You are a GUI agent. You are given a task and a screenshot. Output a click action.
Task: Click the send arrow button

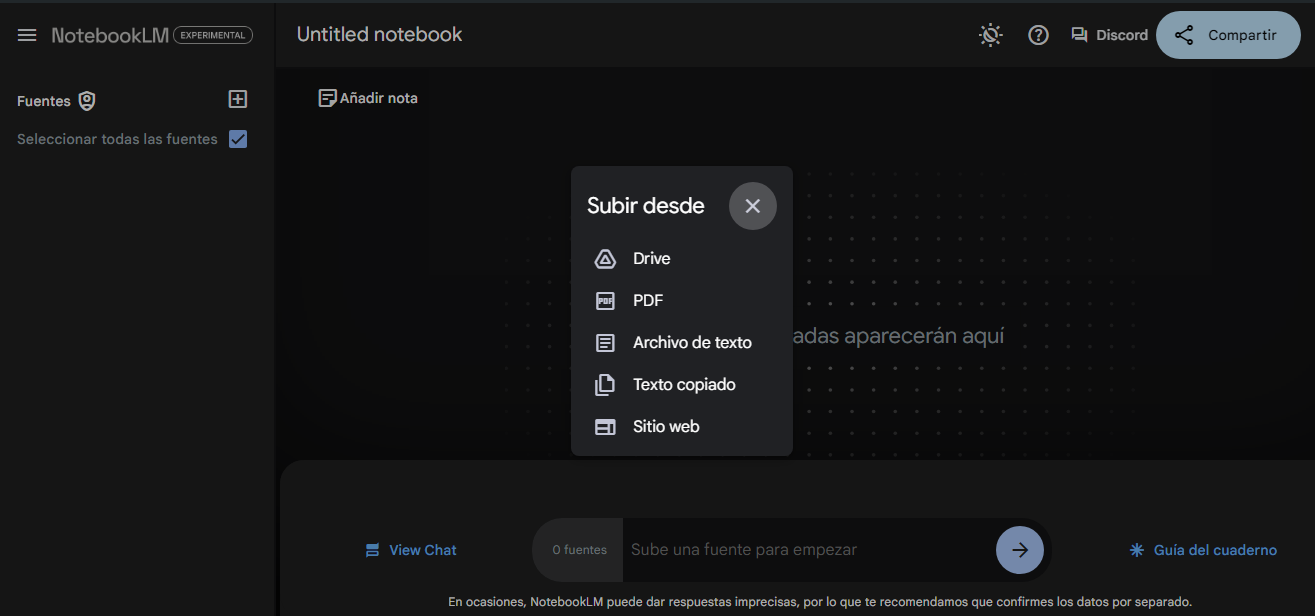coord(1020,549)
